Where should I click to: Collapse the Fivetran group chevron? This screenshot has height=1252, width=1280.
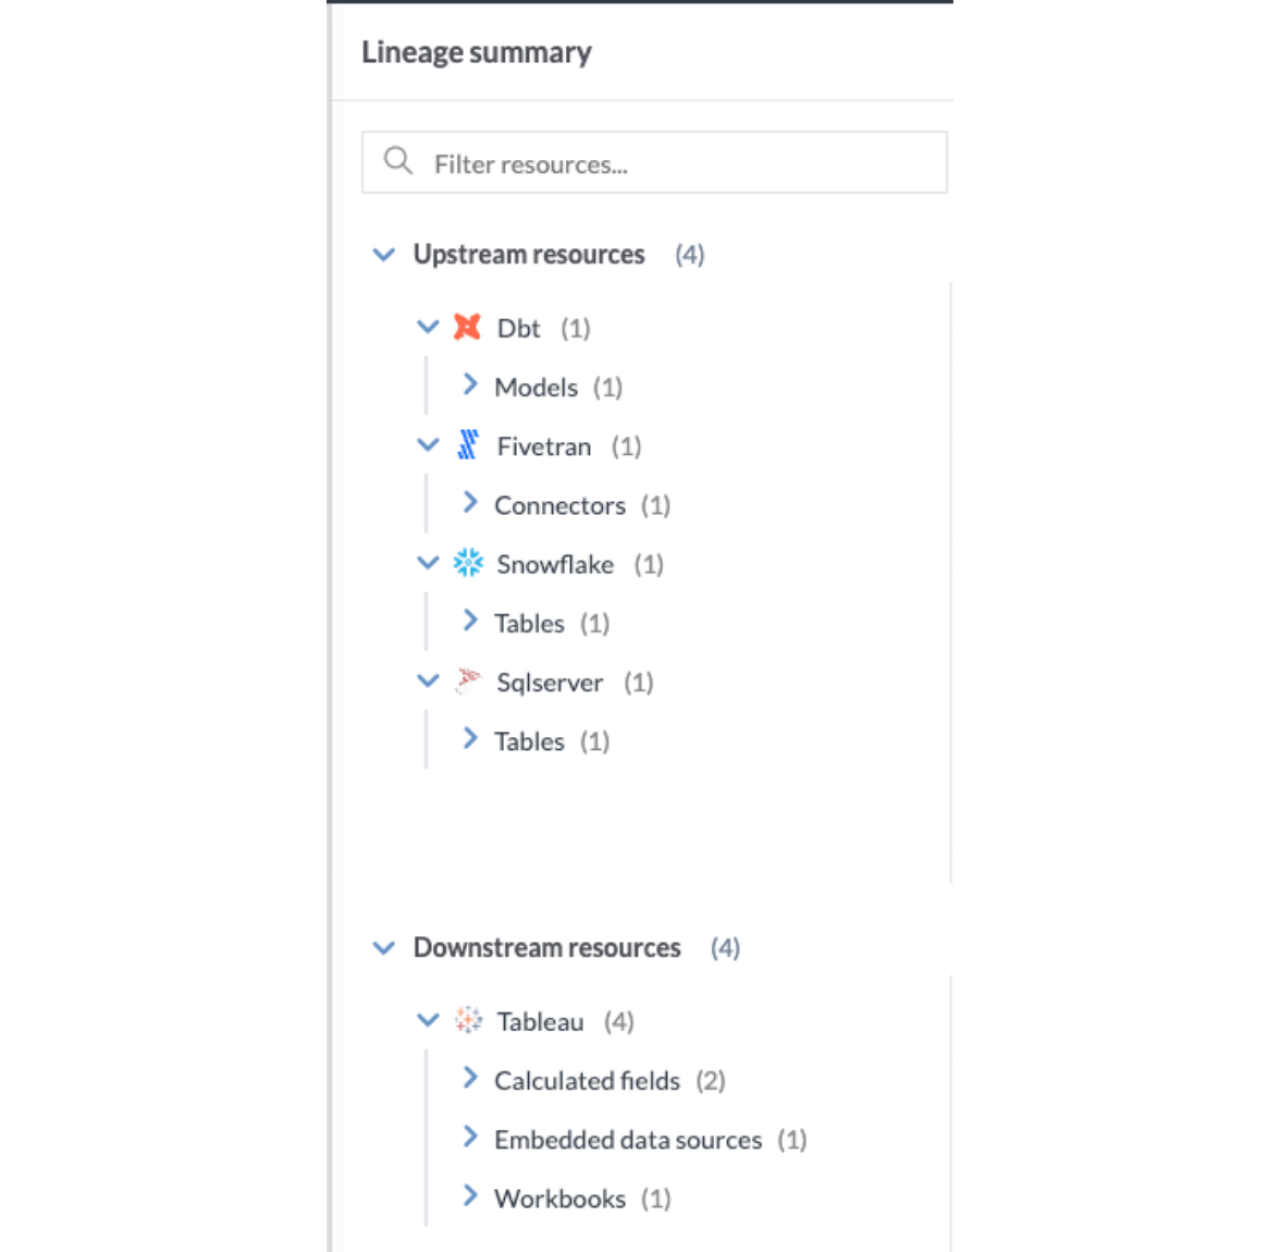427,445
